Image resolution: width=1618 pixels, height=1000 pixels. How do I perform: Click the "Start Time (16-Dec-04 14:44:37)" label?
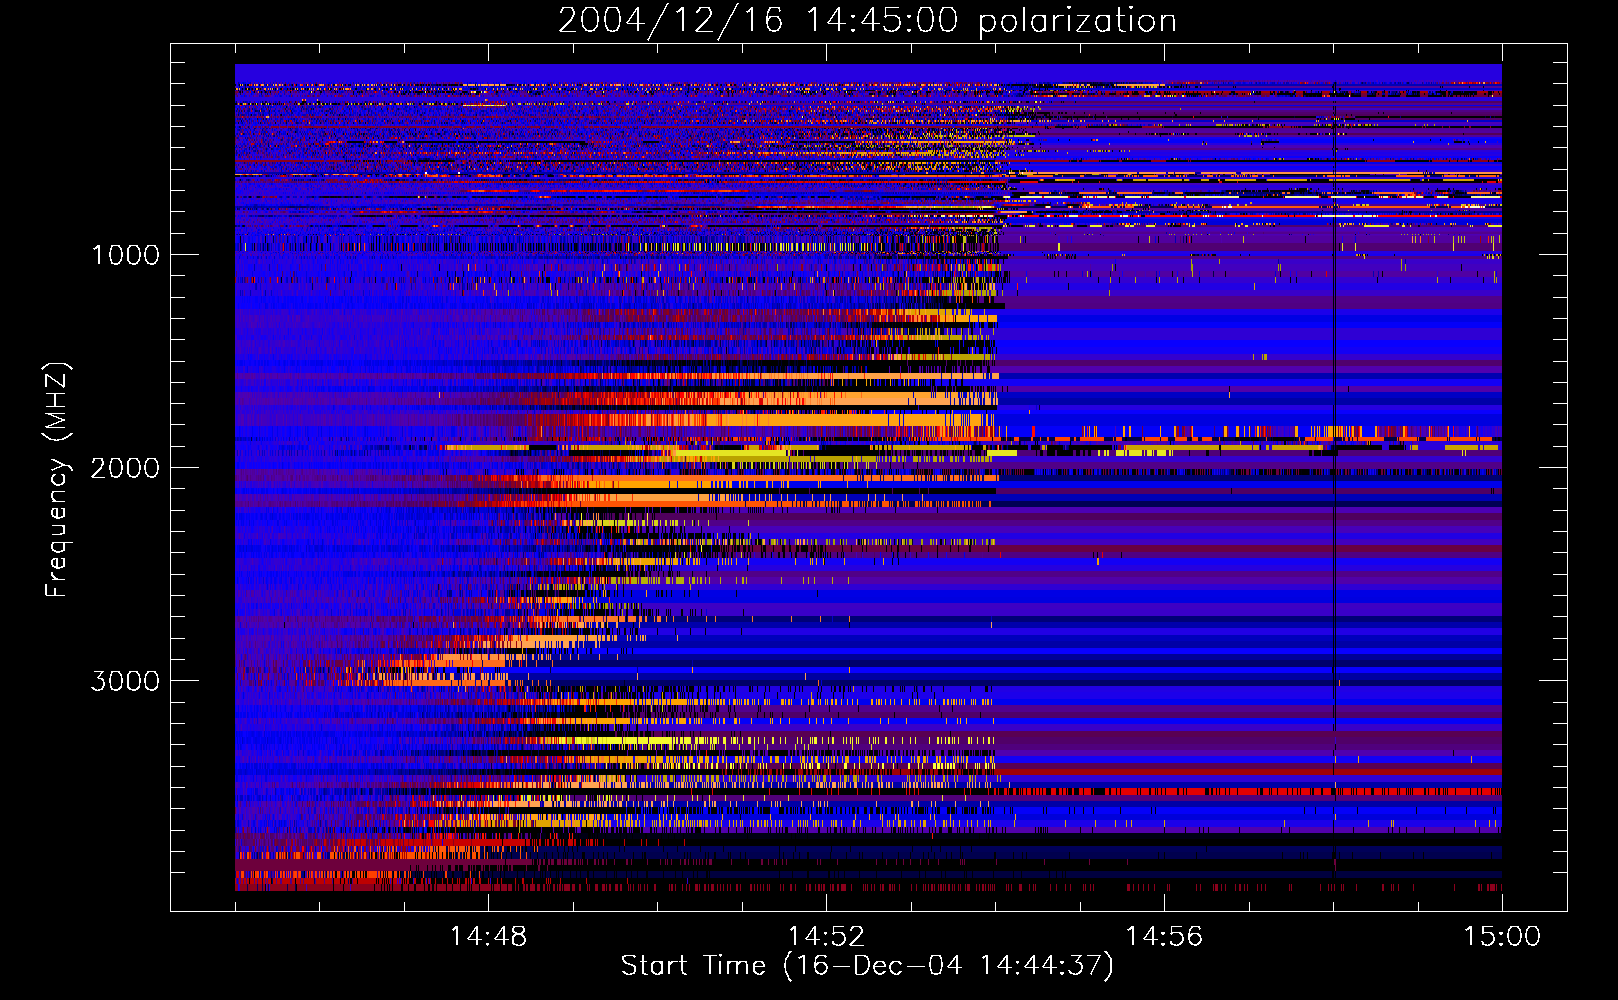point(867,966)
